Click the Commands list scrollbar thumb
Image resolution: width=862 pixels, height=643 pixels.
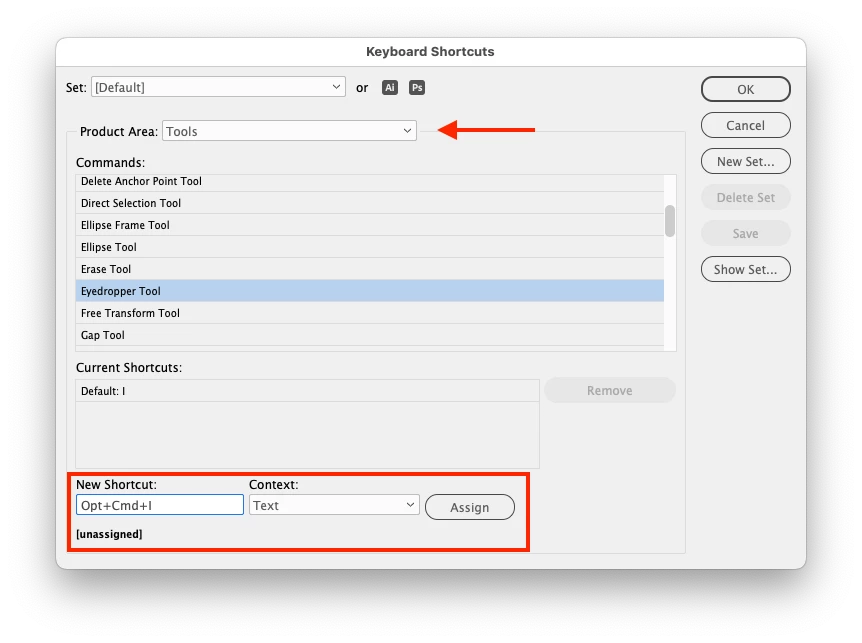point(670,221)
